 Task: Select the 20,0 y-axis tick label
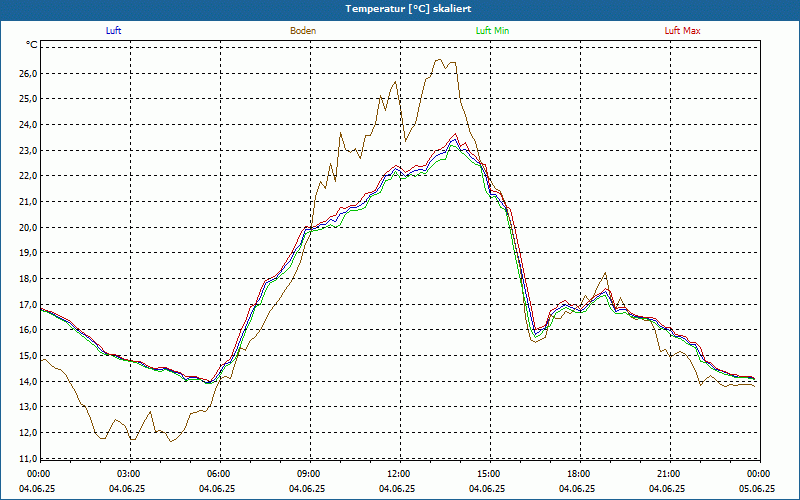(26, 227)
